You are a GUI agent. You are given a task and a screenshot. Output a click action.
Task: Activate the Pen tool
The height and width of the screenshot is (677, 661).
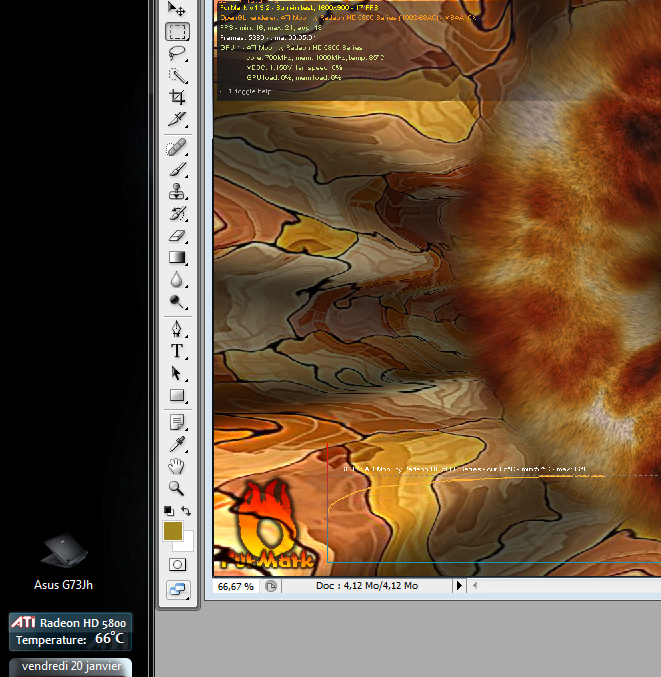[x=178, y=329]
